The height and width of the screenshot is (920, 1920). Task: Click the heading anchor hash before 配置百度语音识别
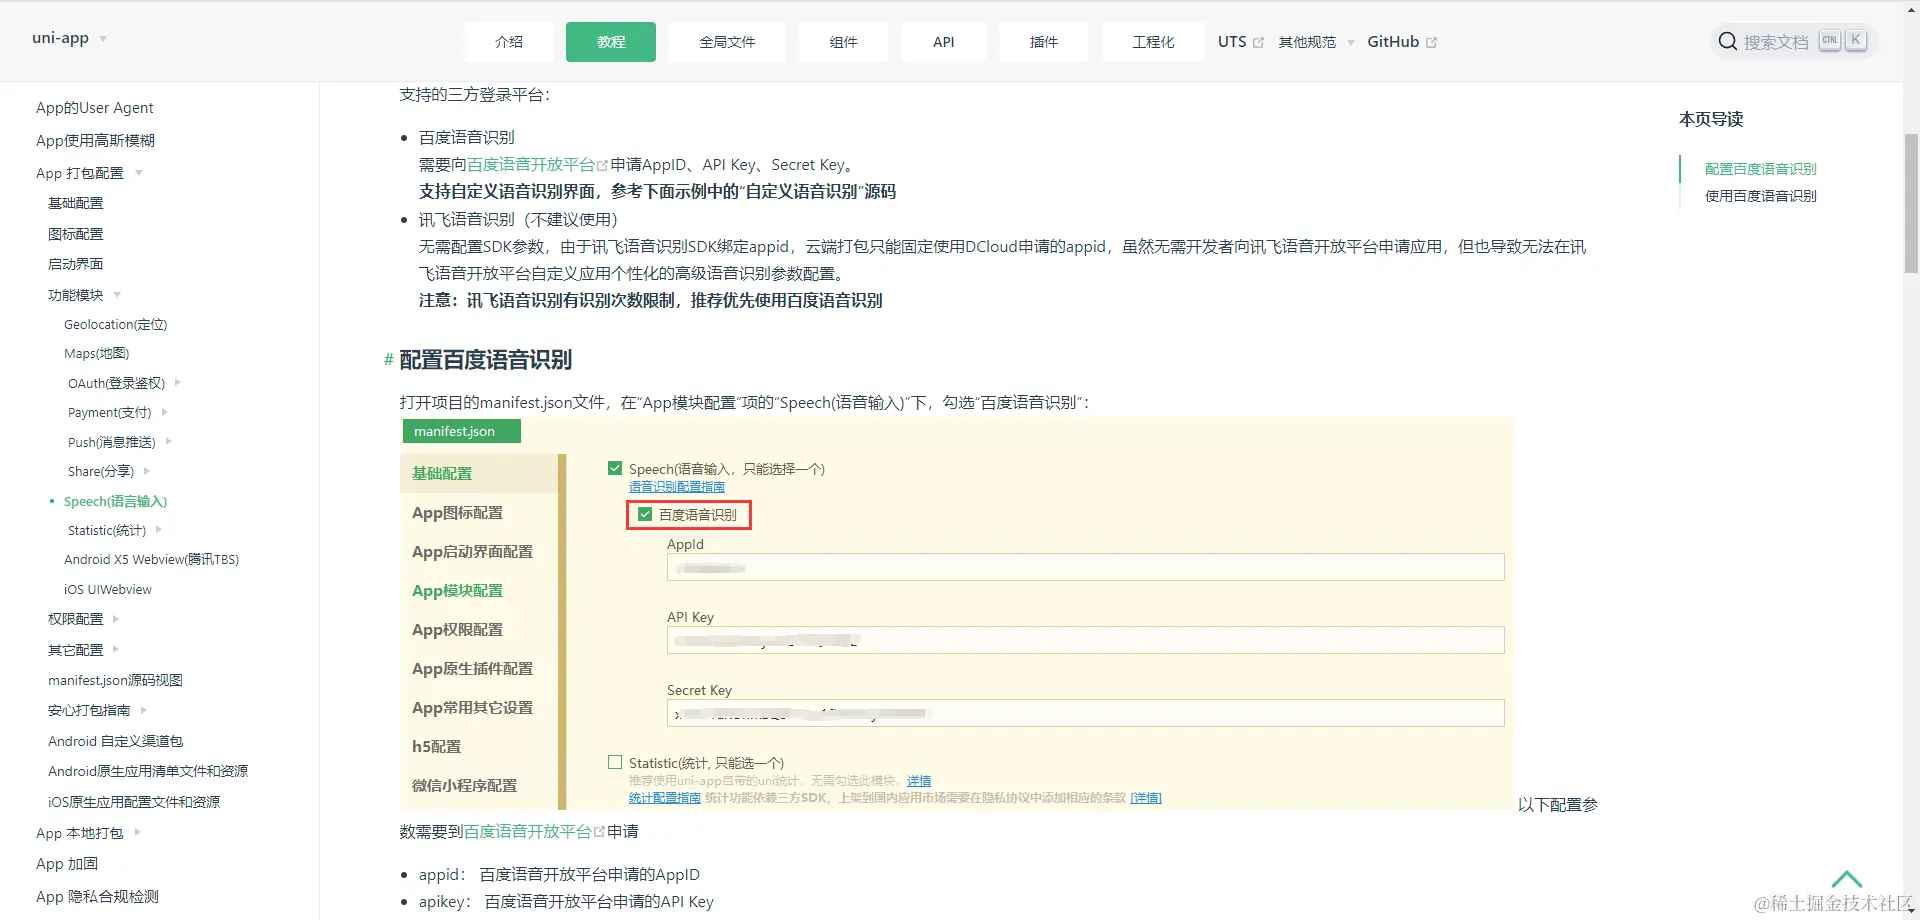(388, 360)
